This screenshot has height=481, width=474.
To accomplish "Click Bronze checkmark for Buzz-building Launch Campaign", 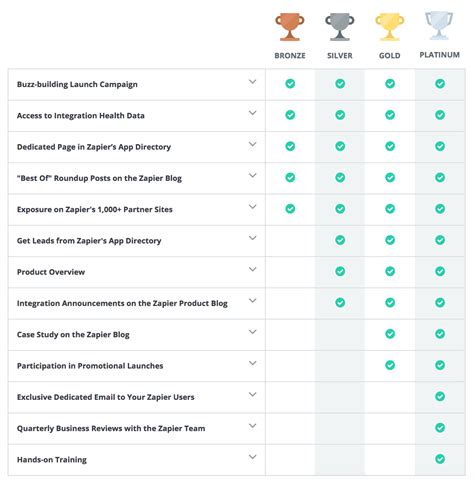I will (x=290, y=84).
